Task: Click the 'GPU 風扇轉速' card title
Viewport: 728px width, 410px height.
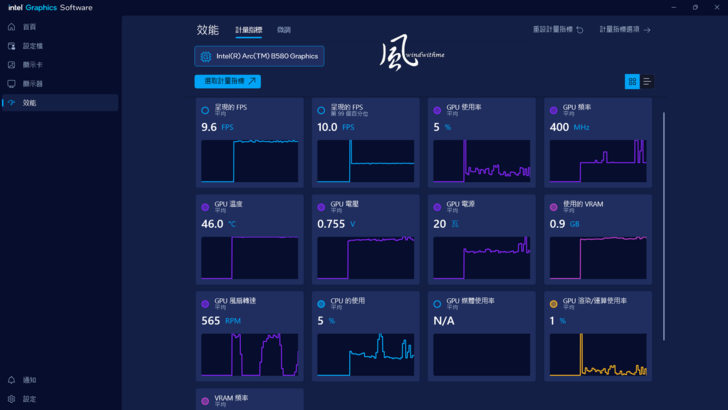Action: coord(235,301)
